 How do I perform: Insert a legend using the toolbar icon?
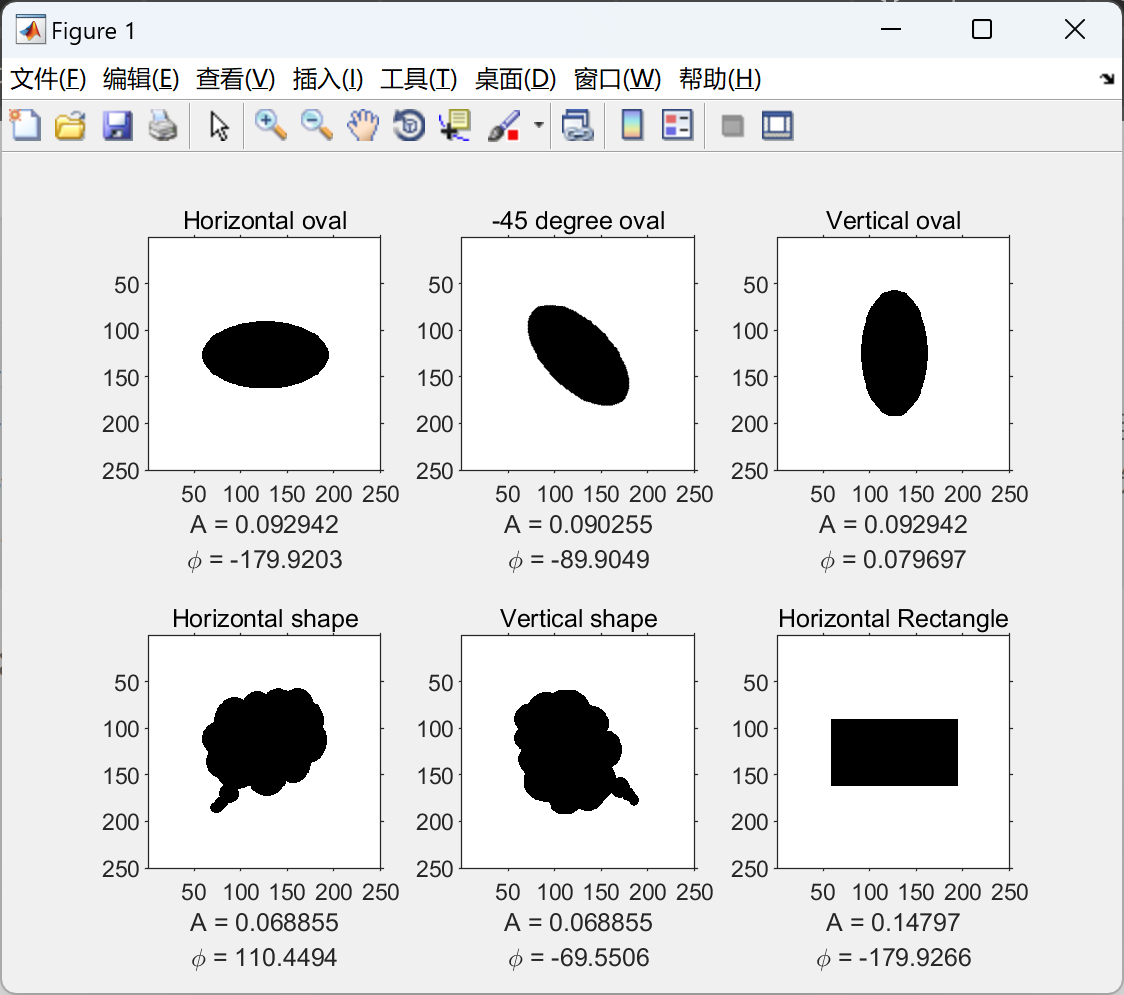coord(677,125)
